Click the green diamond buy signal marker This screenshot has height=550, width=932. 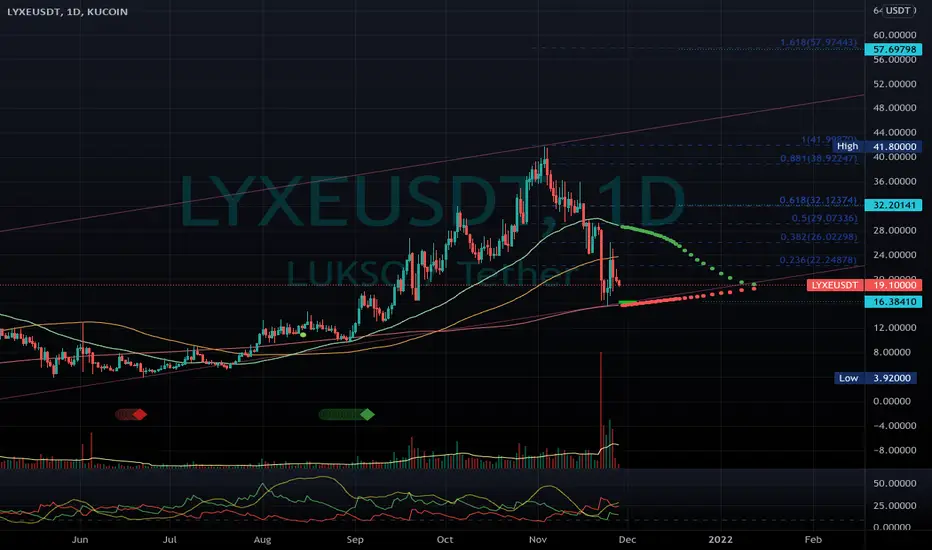click(367, 414)
